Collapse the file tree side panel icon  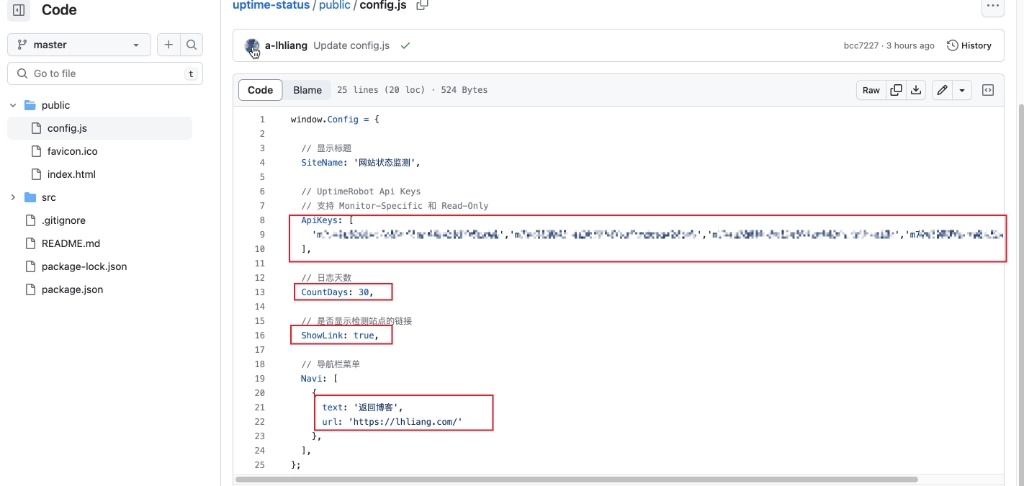click(18, 10)
